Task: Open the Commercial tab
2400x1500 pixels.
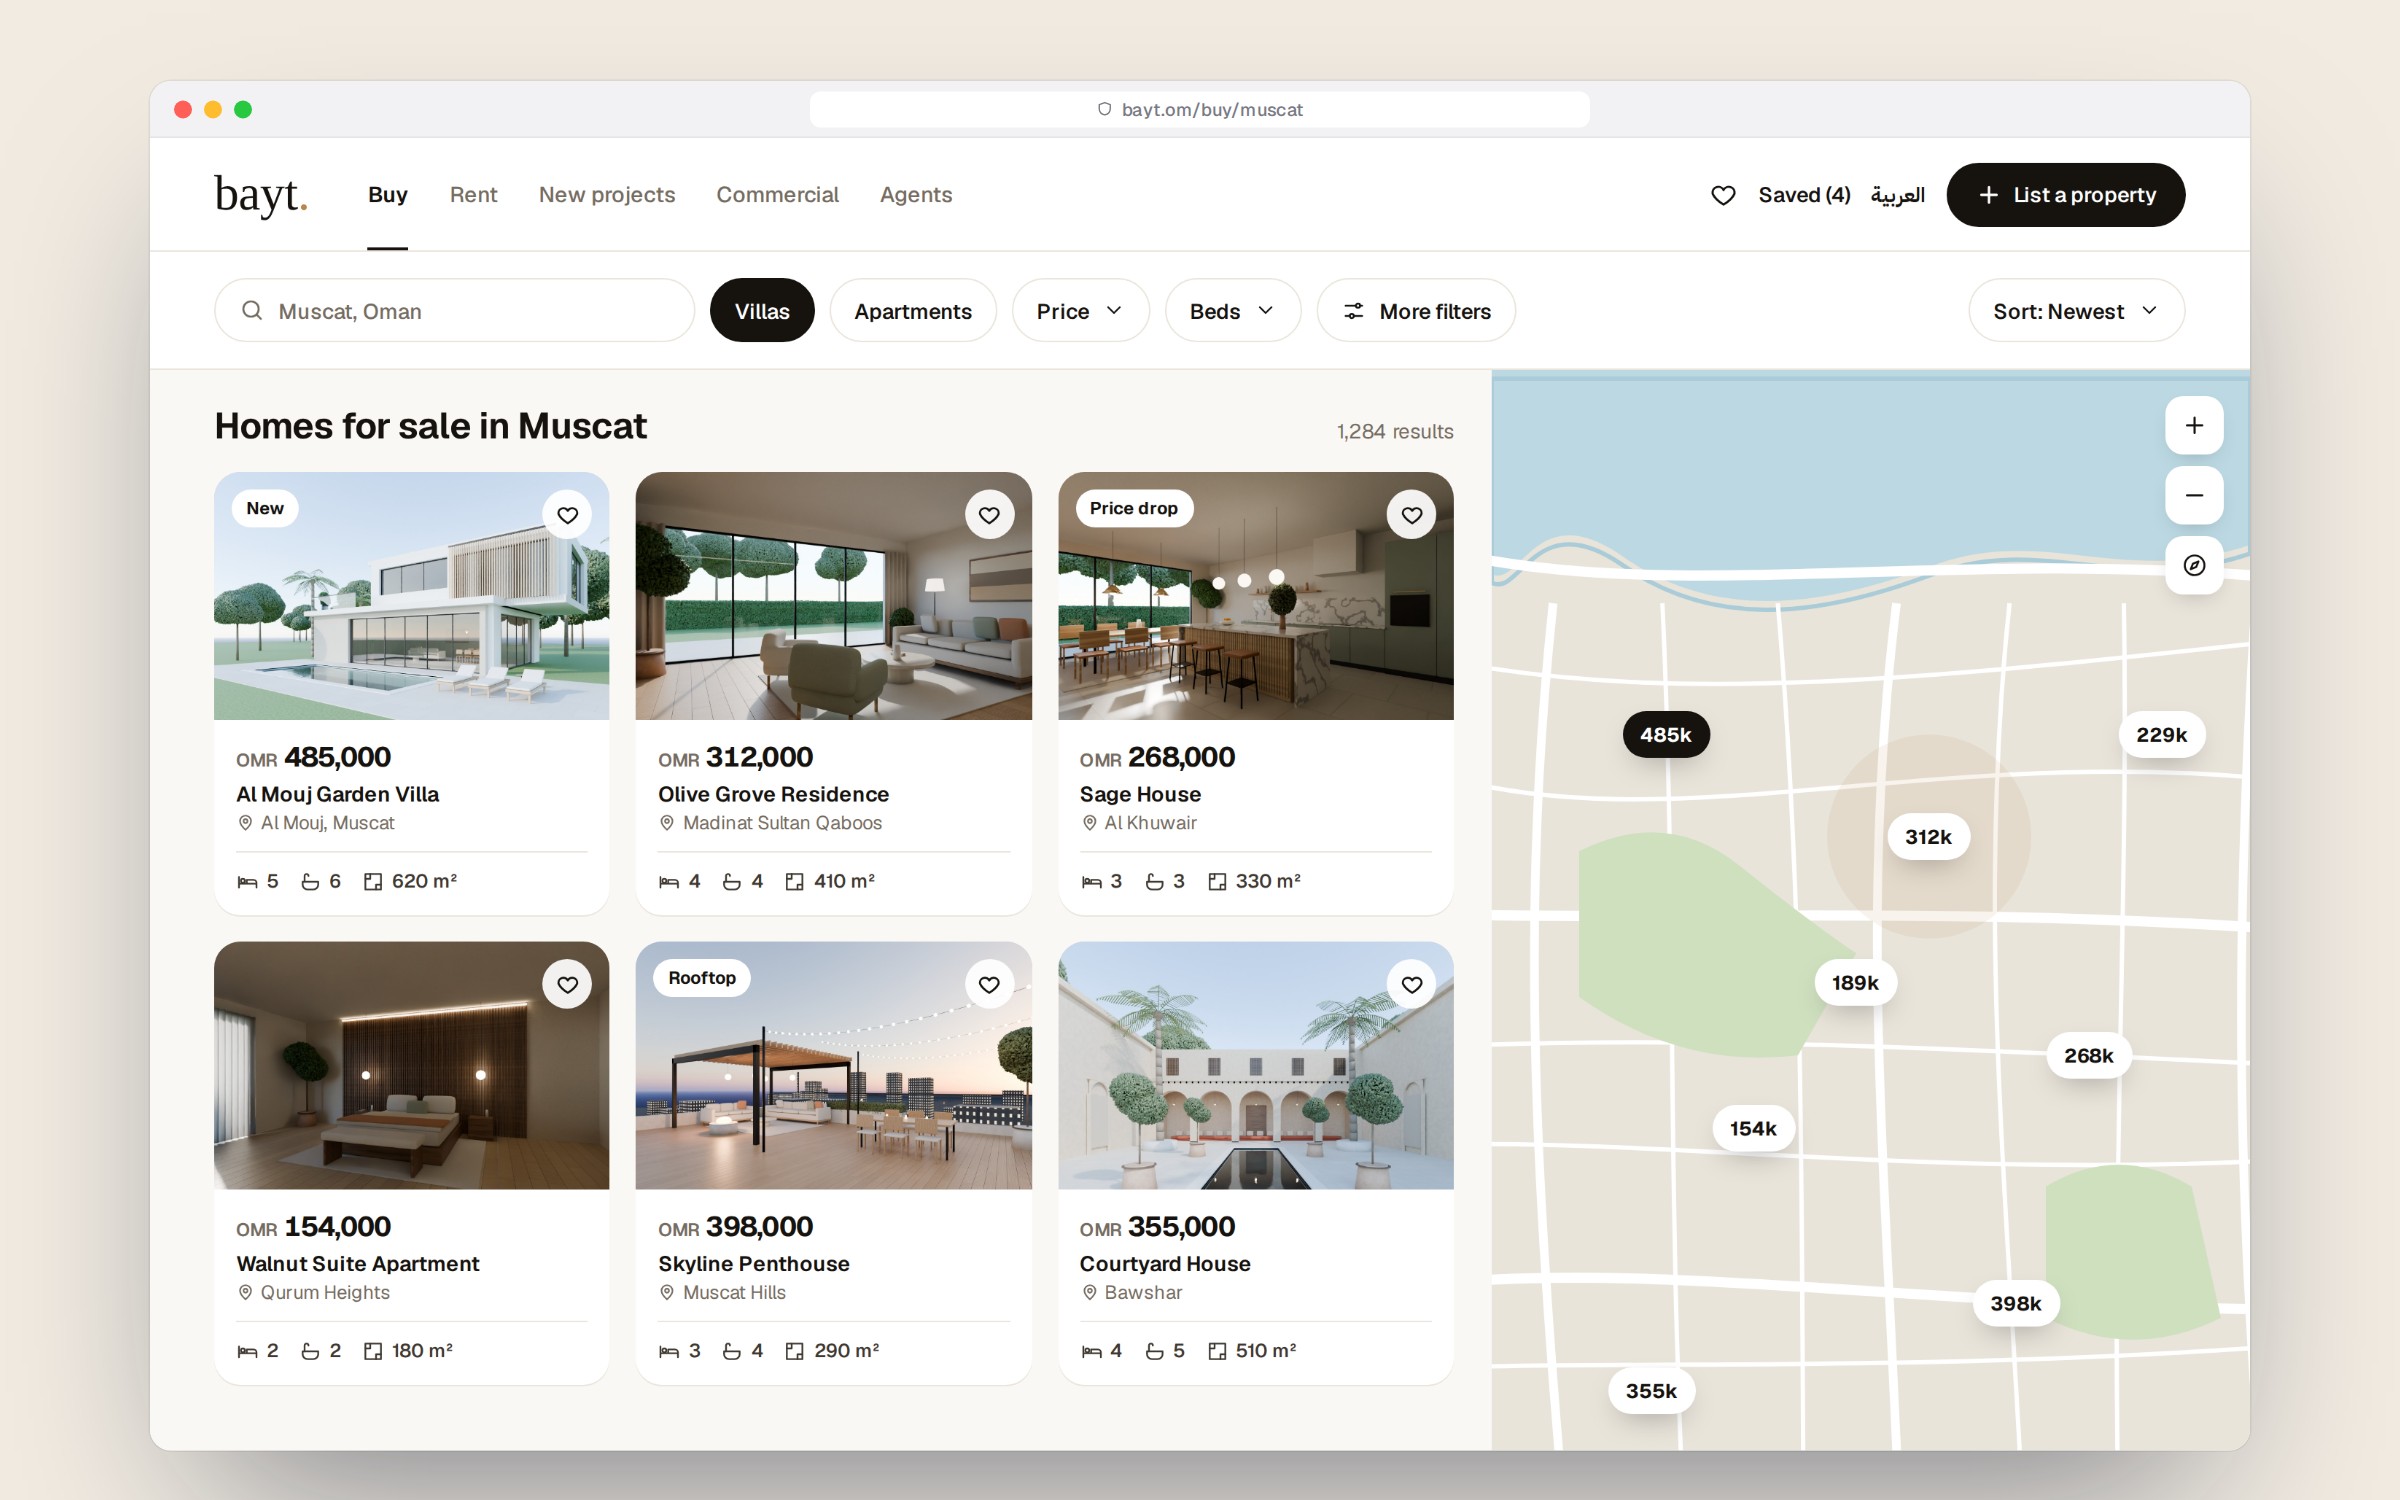Action: click(x=777, y=195)
